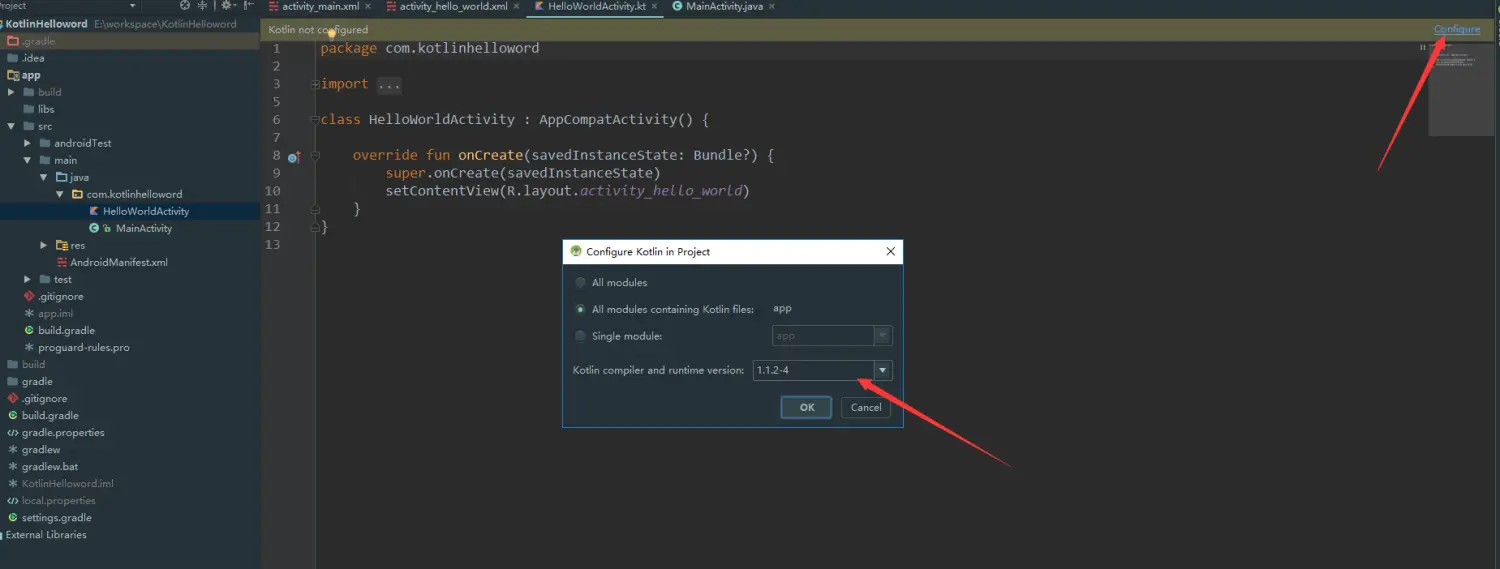Open the Project view selector dropdown
The image size is (1500, 569).
132,6
